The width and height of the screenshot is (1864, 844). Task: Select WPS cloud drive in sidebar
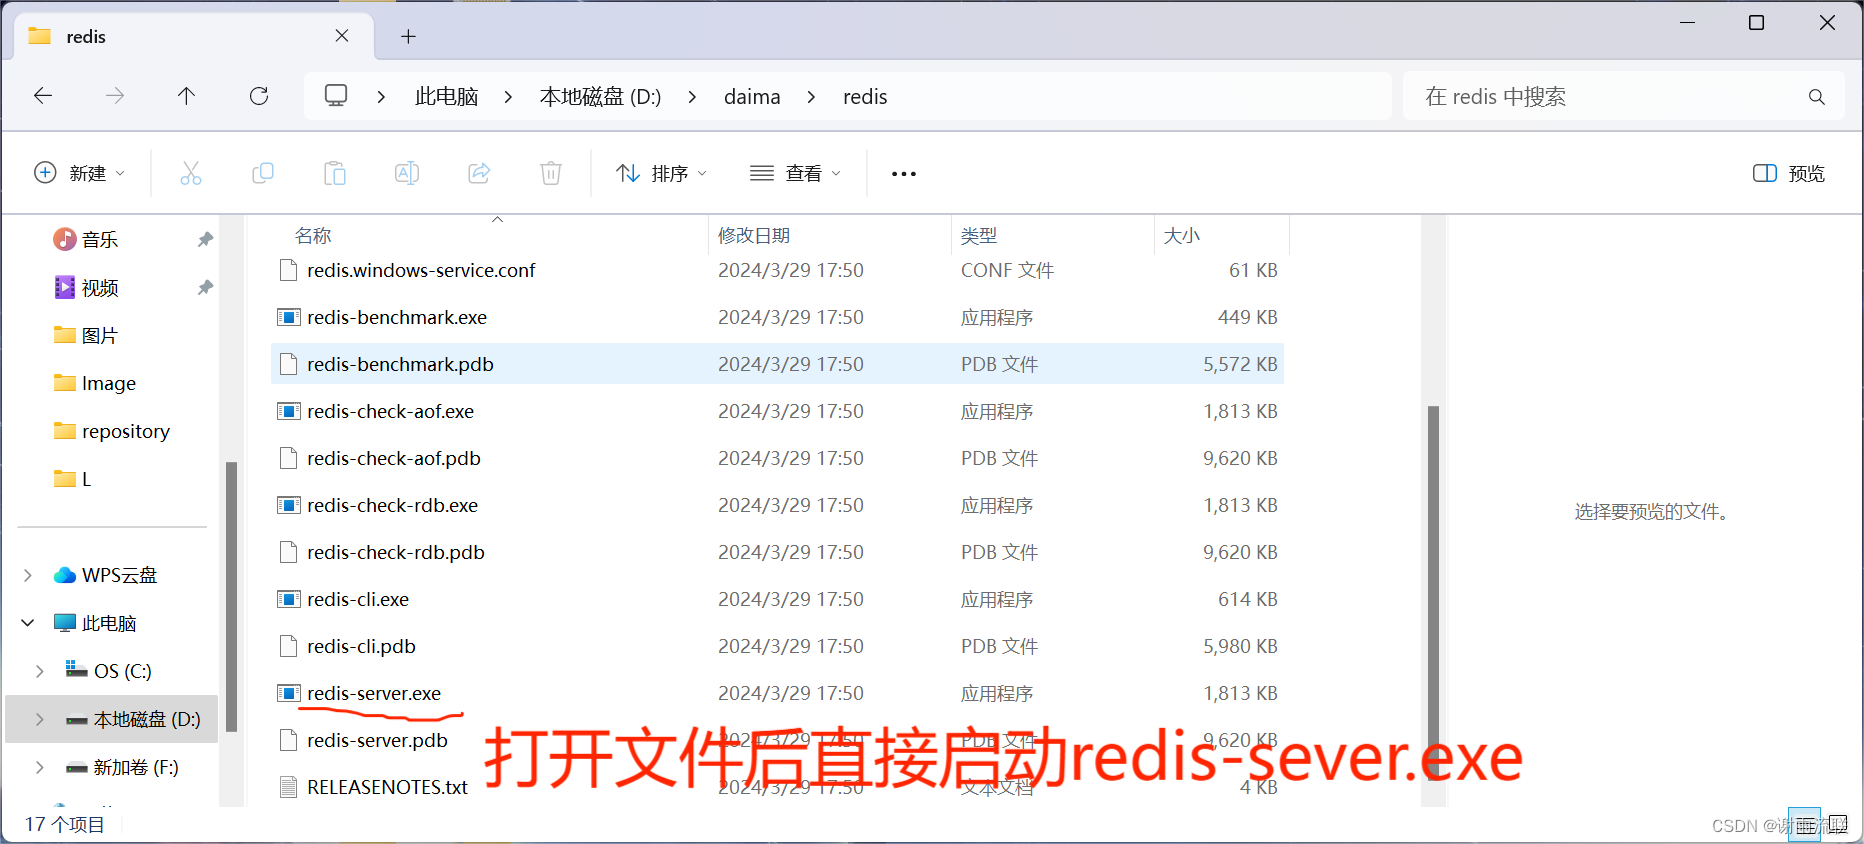coord(106,575)
